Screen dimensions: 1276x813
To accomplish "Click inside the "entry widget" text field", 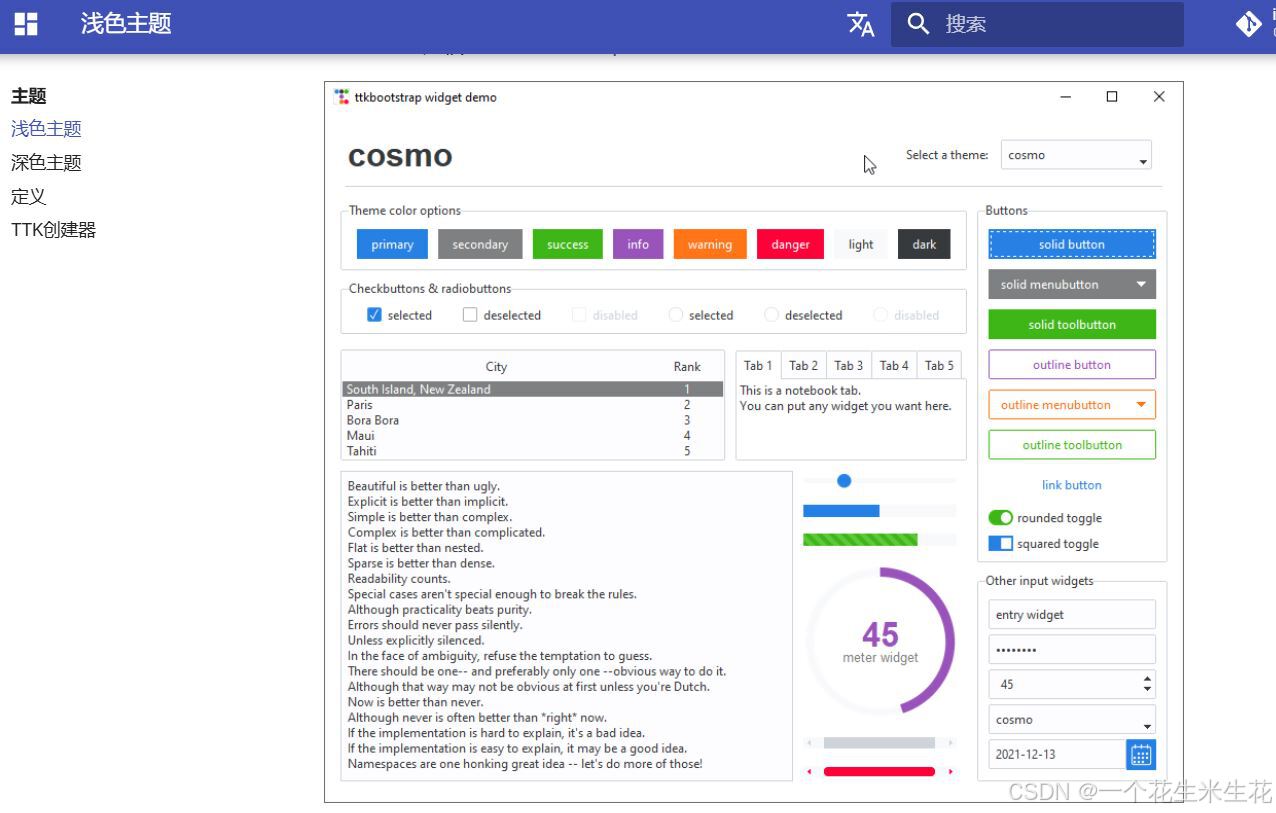I will pos(1072,615).
